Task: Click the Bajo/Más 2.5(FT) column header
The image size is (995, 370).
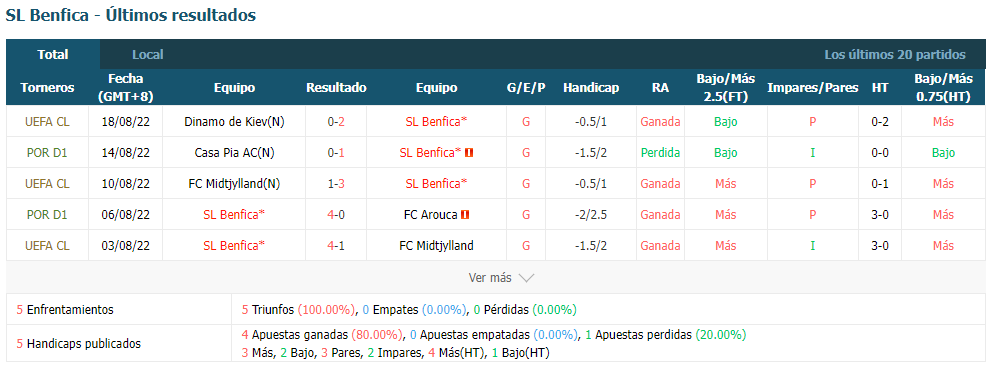Action: point(725,88)
